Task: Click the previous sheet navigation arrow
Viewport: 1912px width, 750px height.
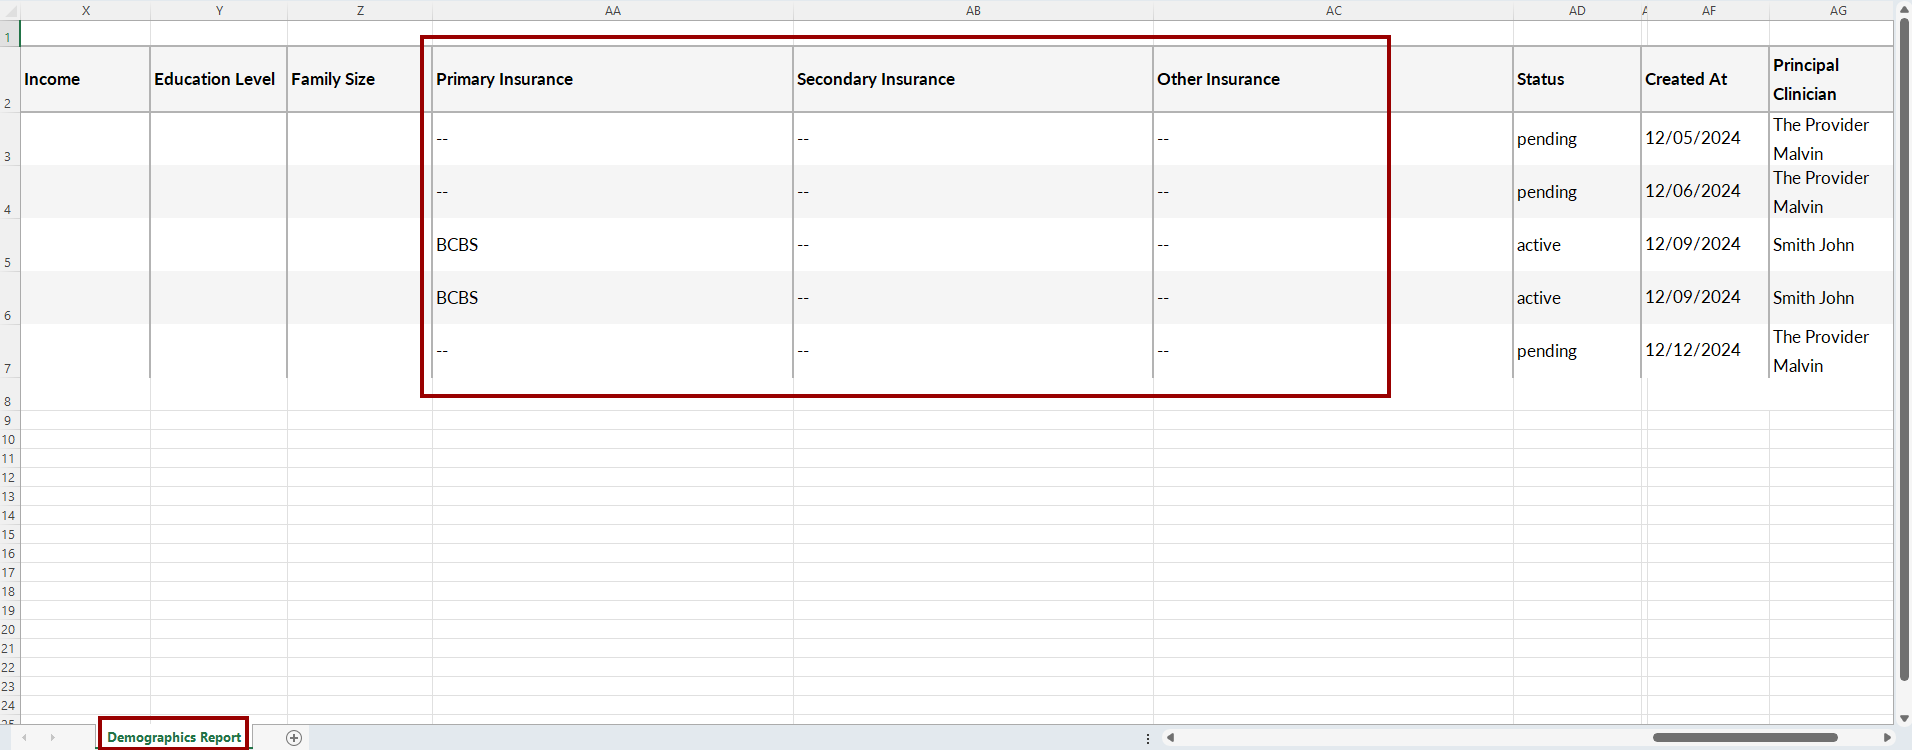Action: (x=24, y=738)
